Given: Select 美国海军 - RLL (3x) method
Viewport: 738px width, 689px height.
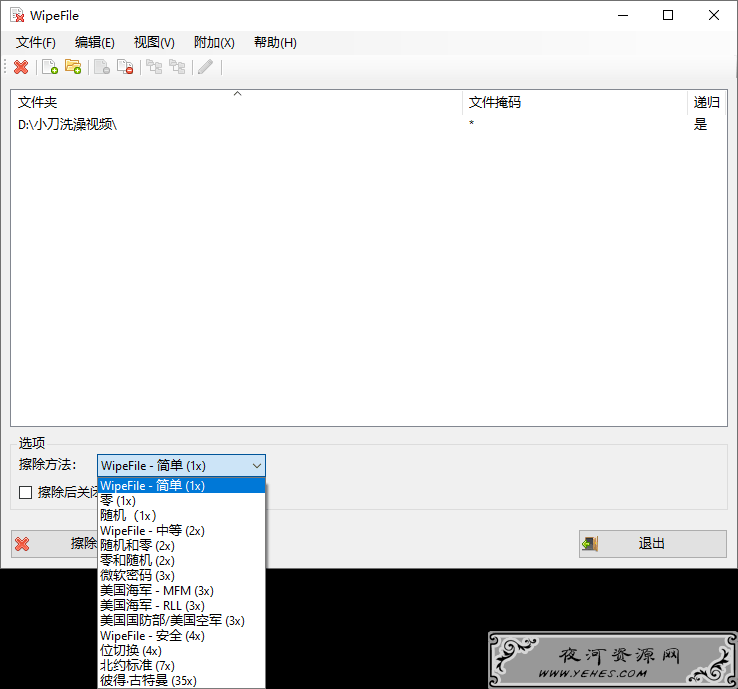Looking at the screenshot, I should coord(182,606).
